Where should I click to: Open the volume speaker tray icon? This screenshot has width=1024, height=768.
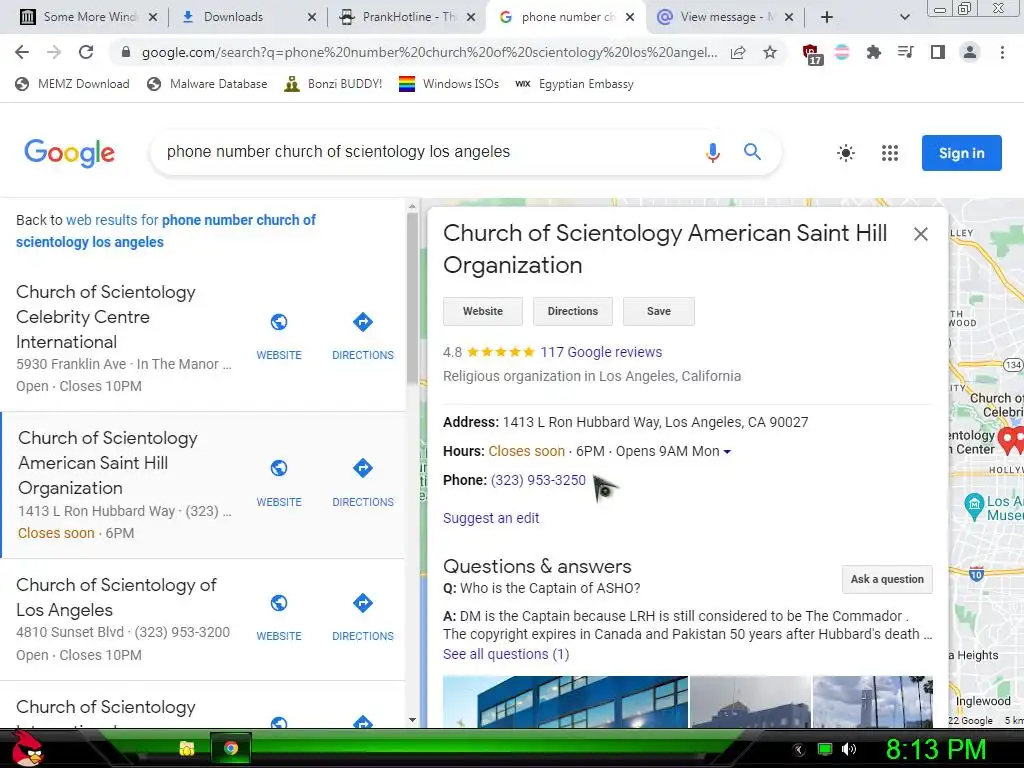849,749
